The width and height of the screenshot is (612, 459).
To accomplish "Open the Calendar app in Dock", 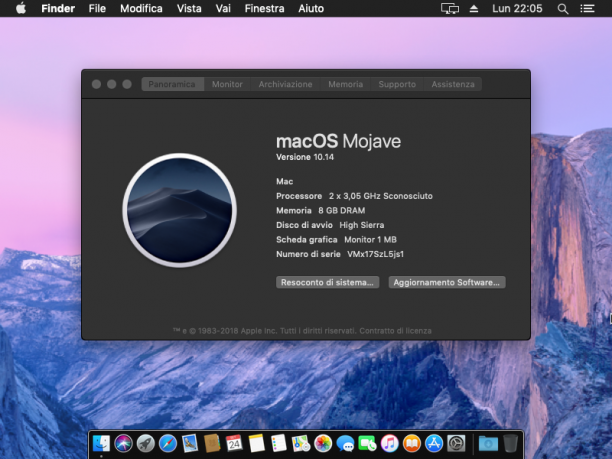I will click(x=234, y=444).
